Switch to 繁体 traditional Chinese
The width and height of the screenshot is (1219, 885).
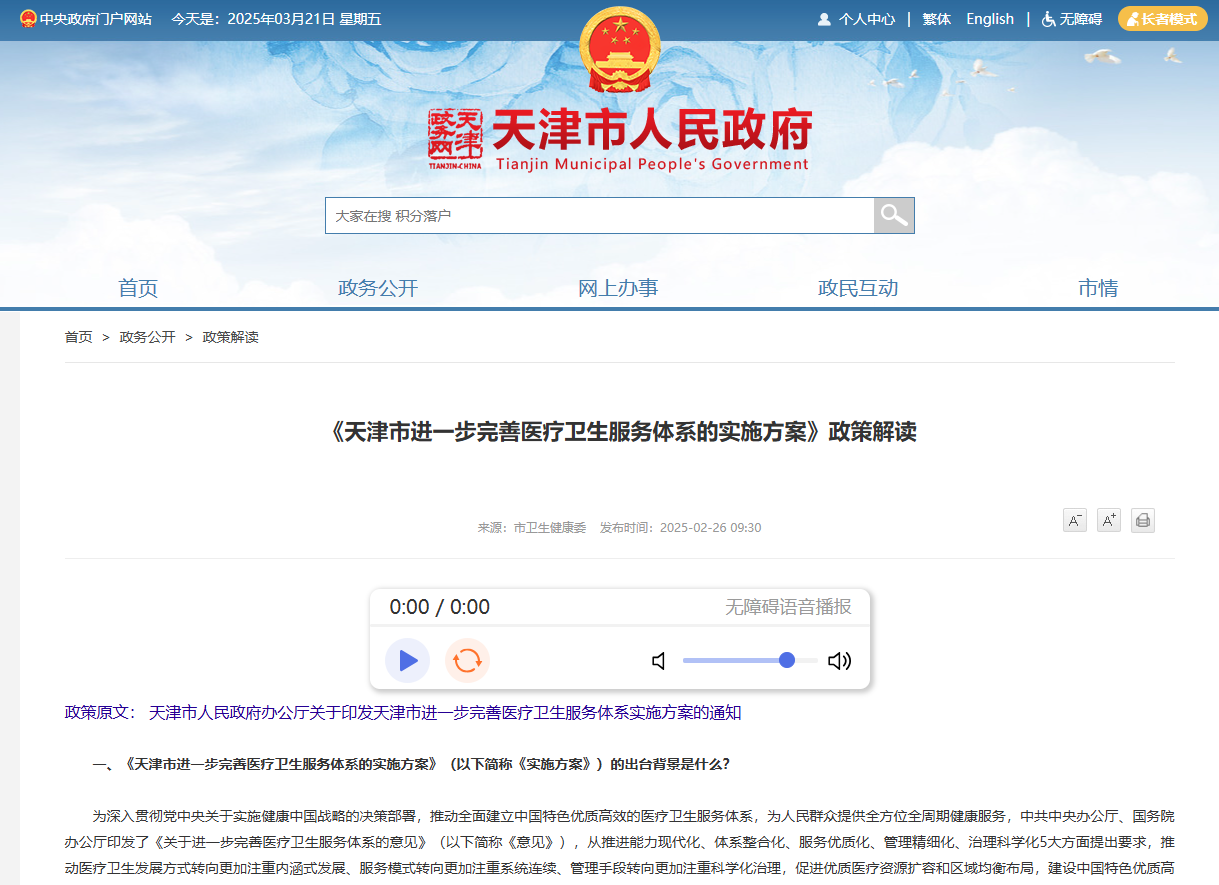[x=937, y=19]
